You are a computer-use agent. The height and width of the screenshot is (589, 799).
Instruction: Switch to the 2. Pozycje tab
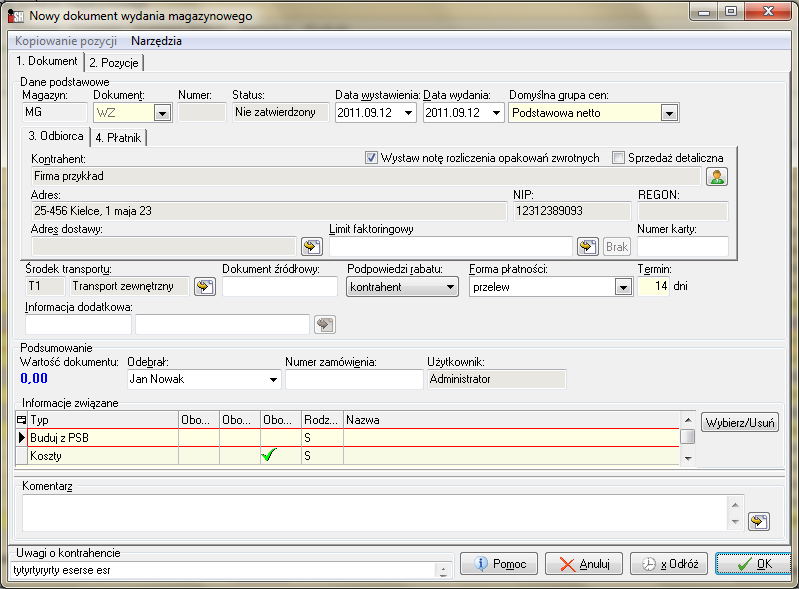(x=114, y=63)
